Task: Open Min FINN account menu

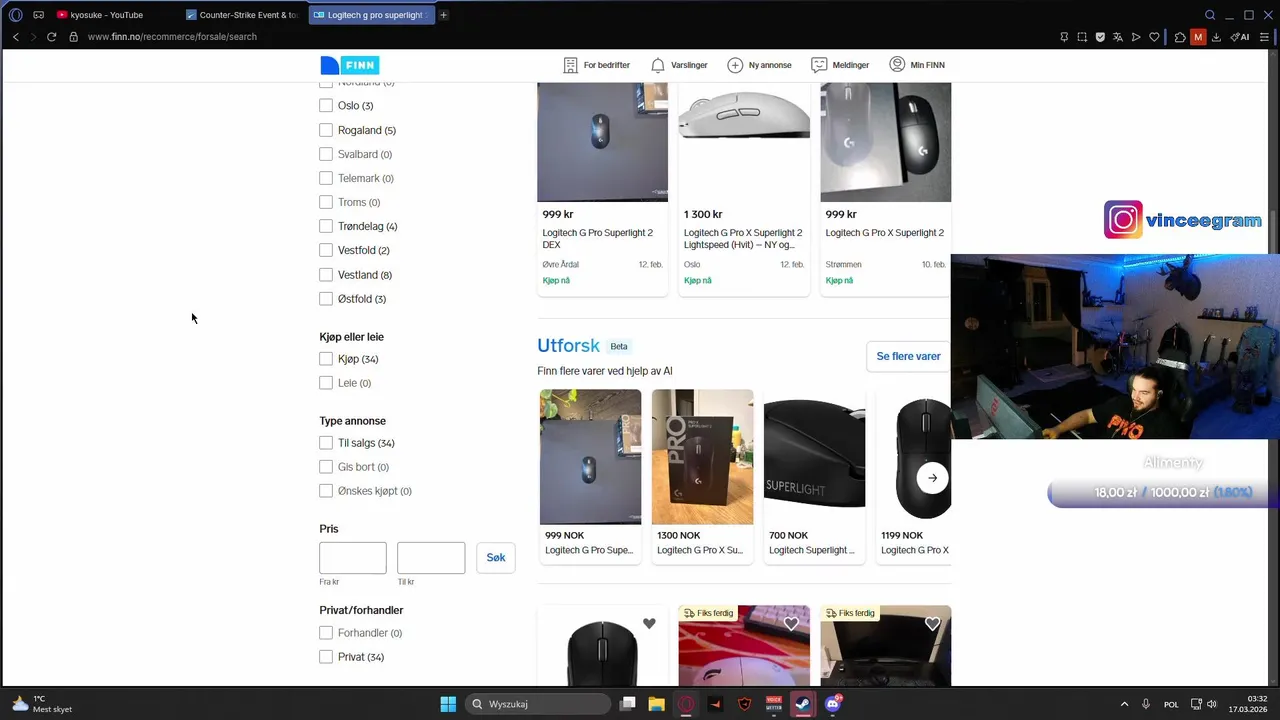Action: coord(917,65)
